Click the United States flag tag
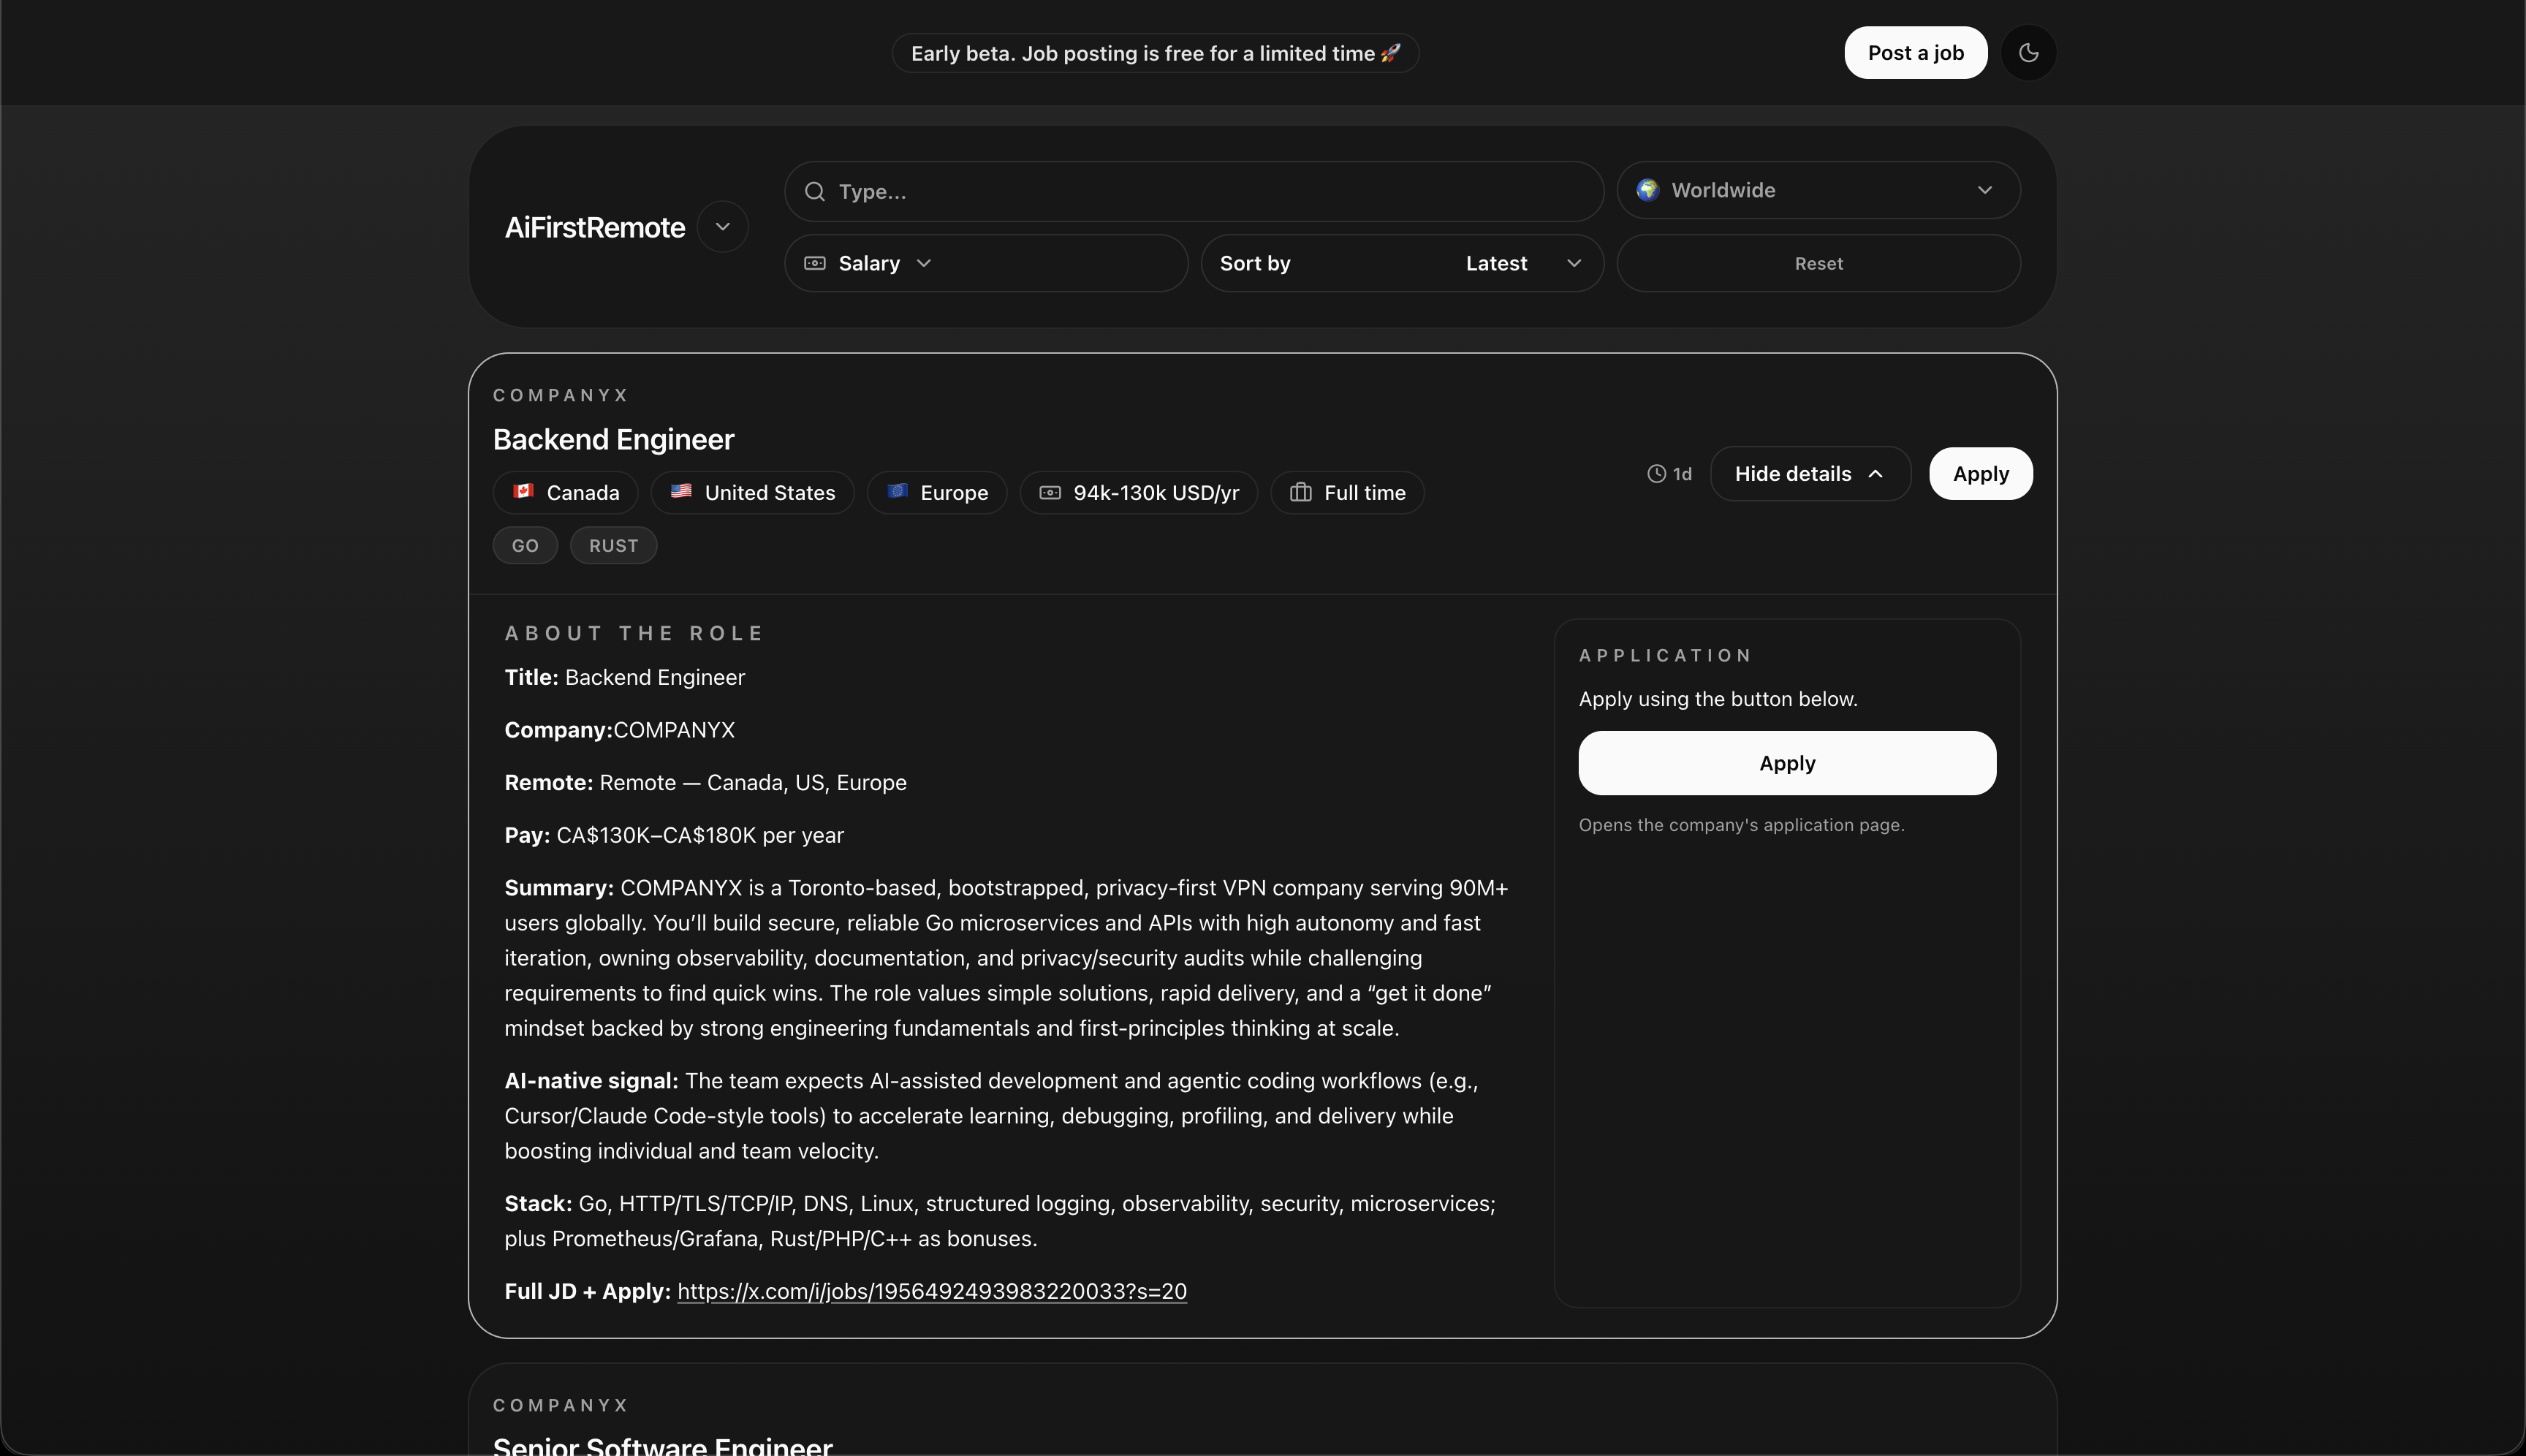 click(752, 493)
